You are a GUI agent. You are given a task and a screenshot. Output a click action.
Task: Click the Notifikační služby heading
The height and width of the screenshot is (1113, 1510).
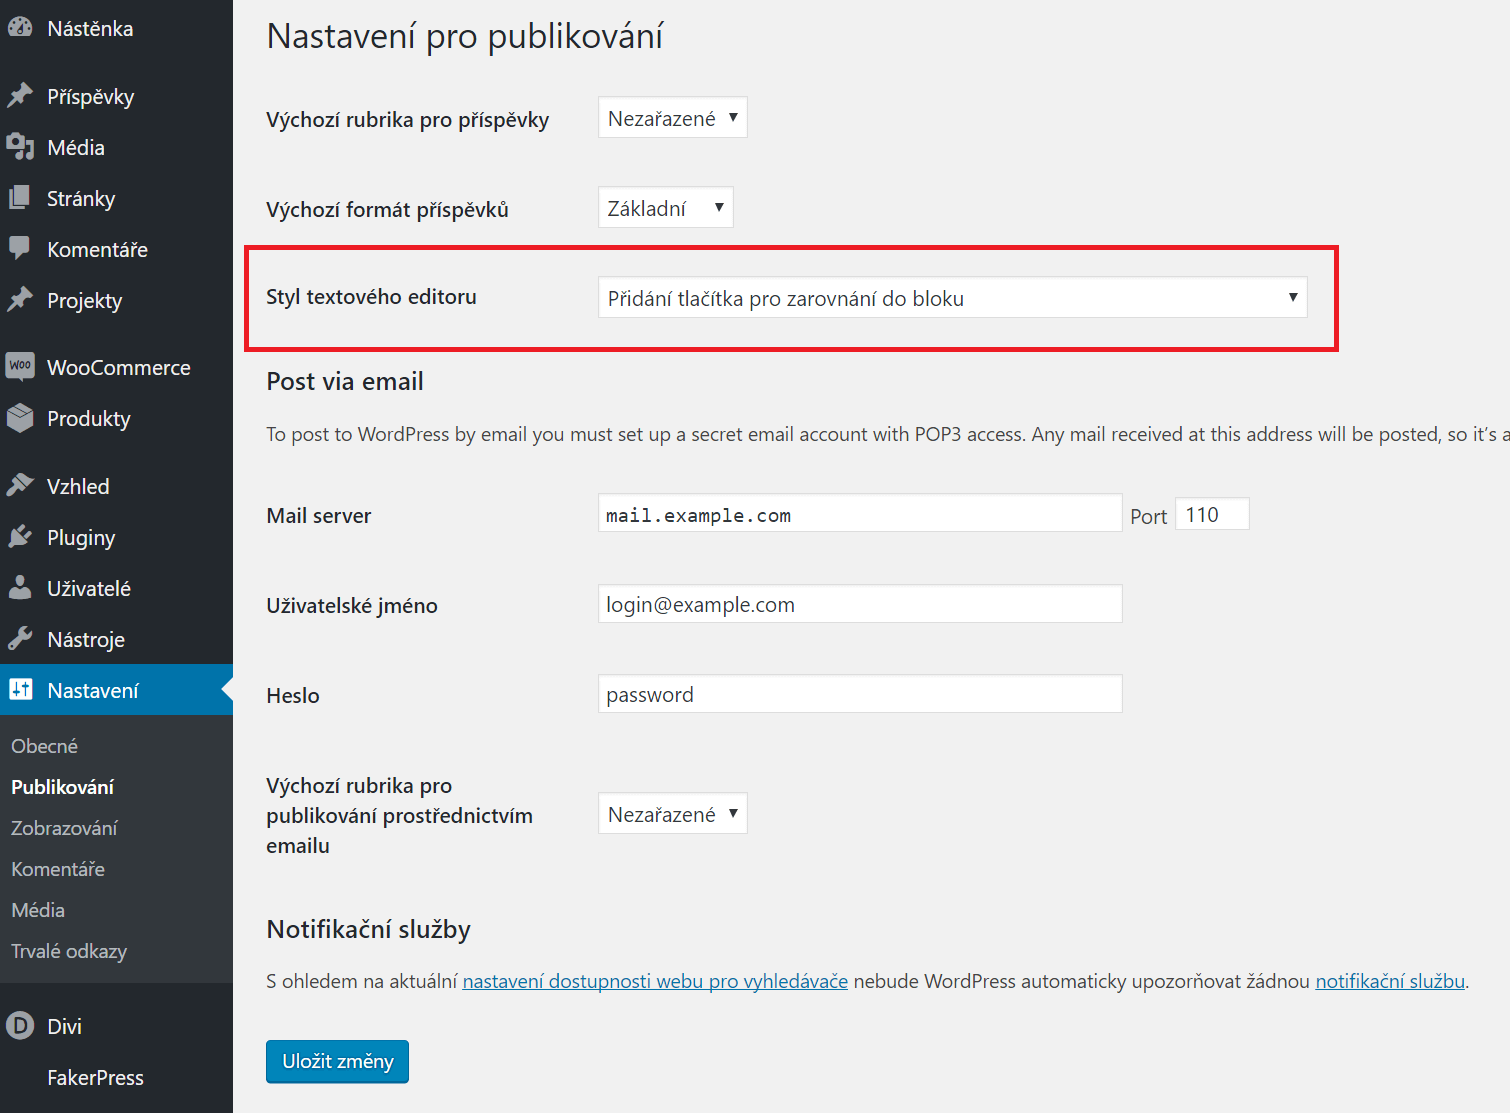click(x=368, y=929)
